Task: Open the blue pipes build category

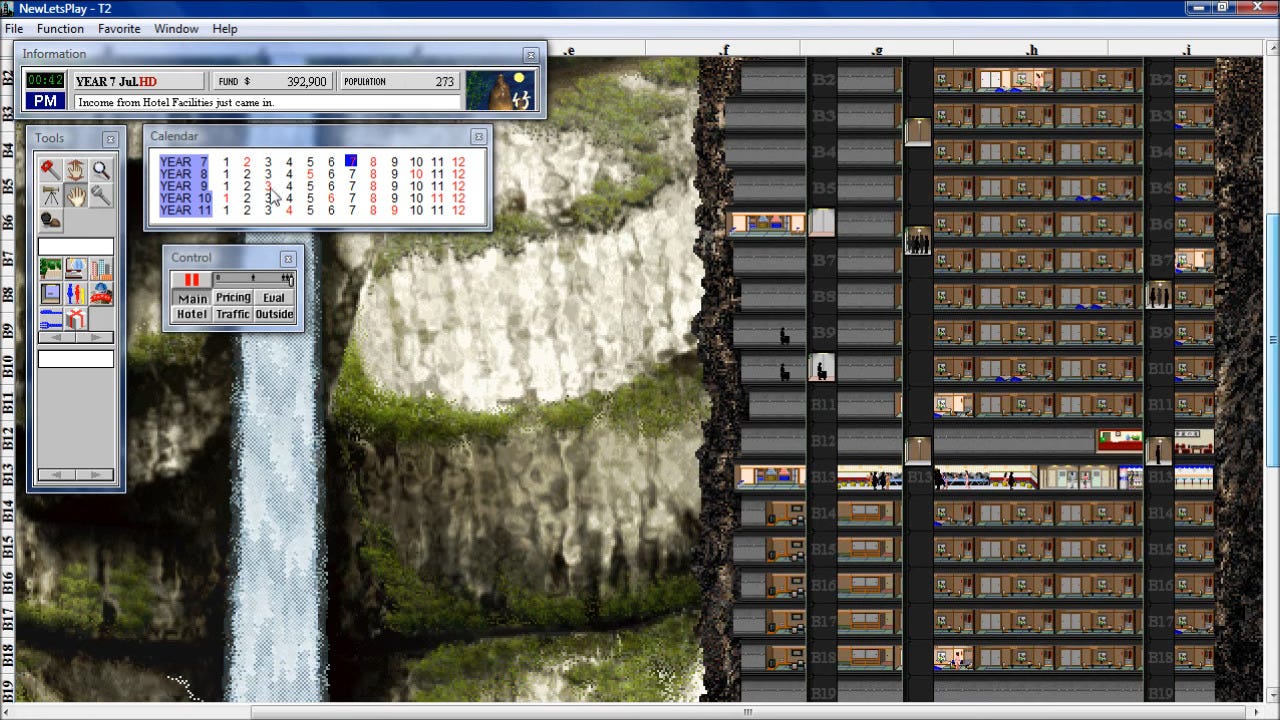Action: tap(50, 318)
